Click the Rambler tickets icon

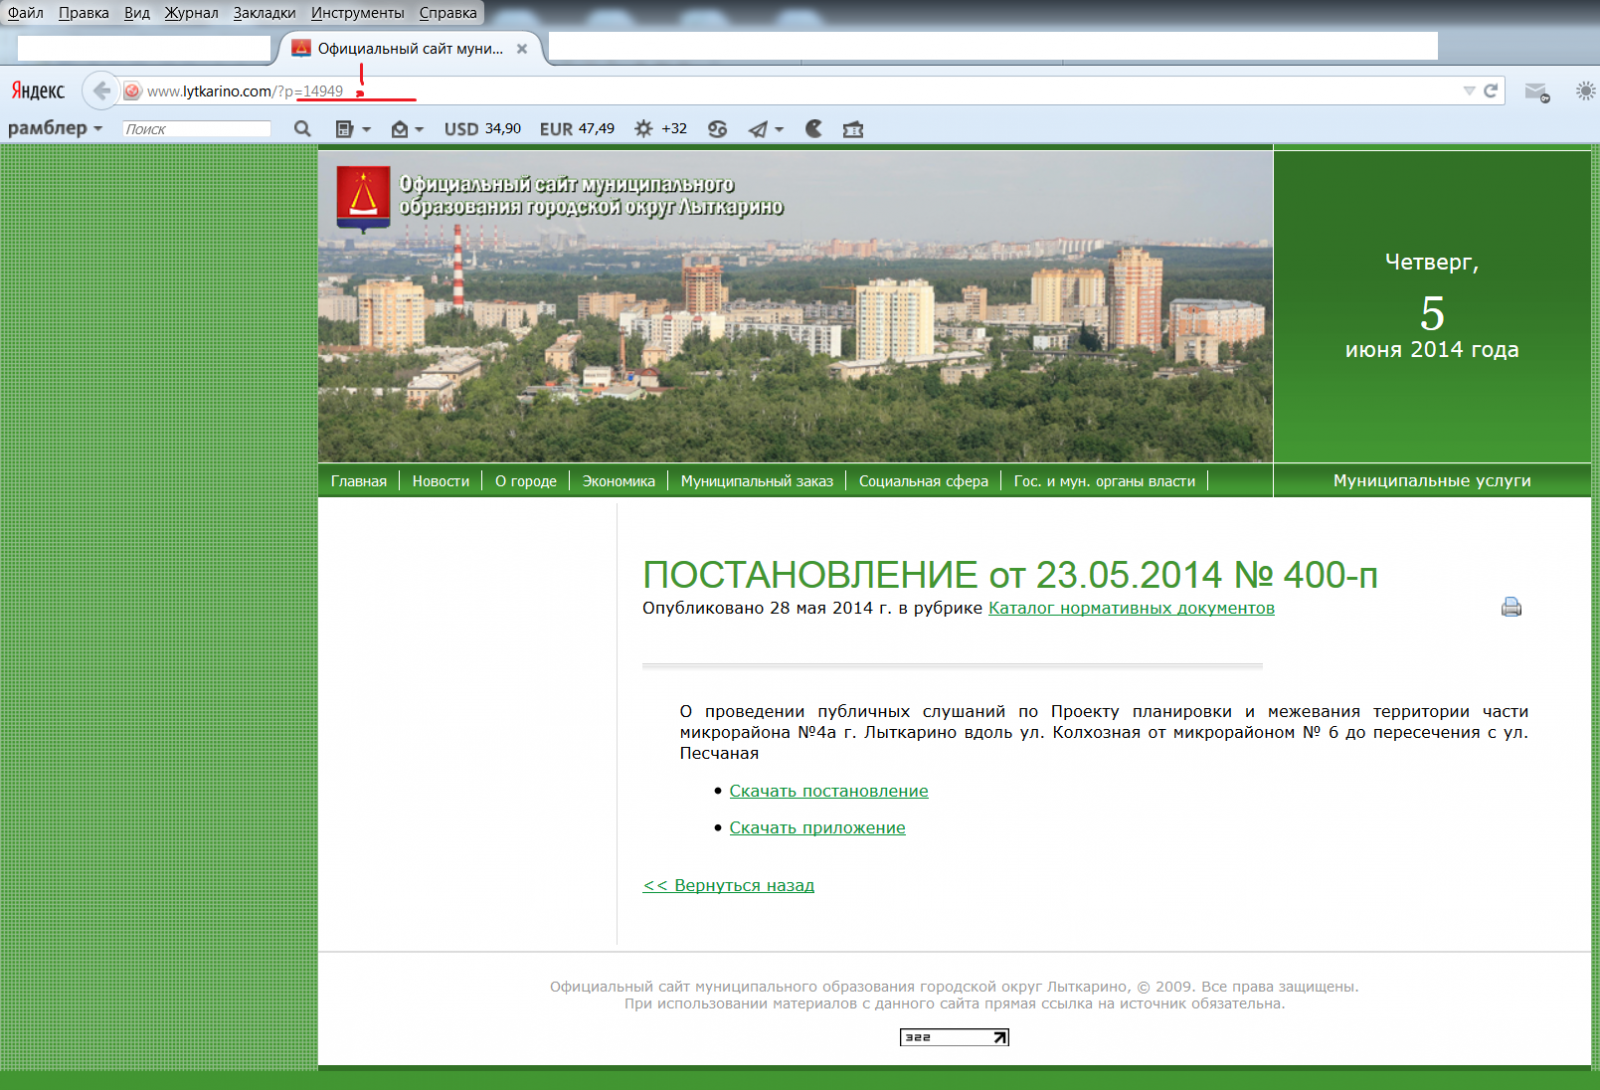tap(853, 129)
